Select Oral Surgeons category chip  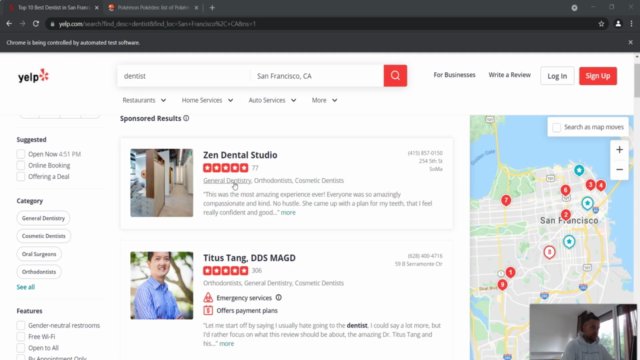coord(39,254)
